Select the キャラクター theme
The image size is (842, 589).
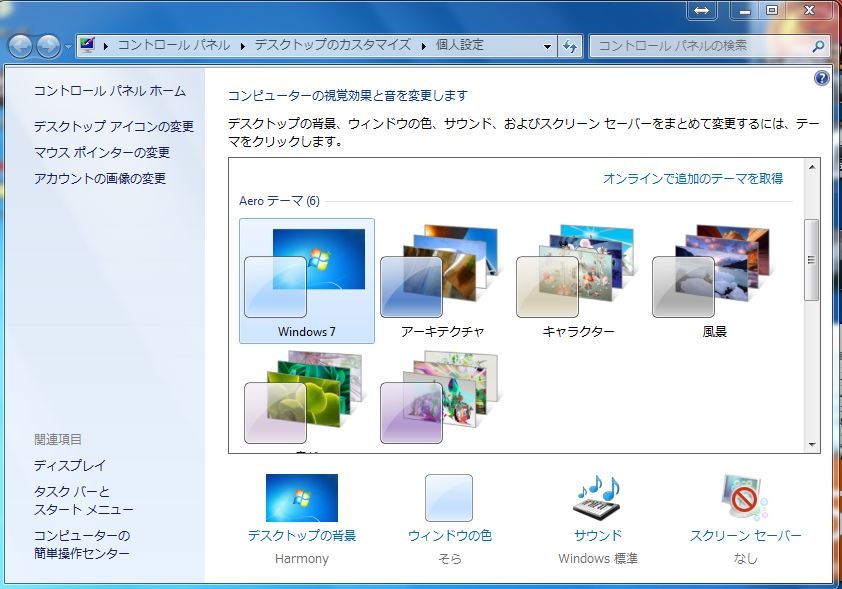coord(578,281)
